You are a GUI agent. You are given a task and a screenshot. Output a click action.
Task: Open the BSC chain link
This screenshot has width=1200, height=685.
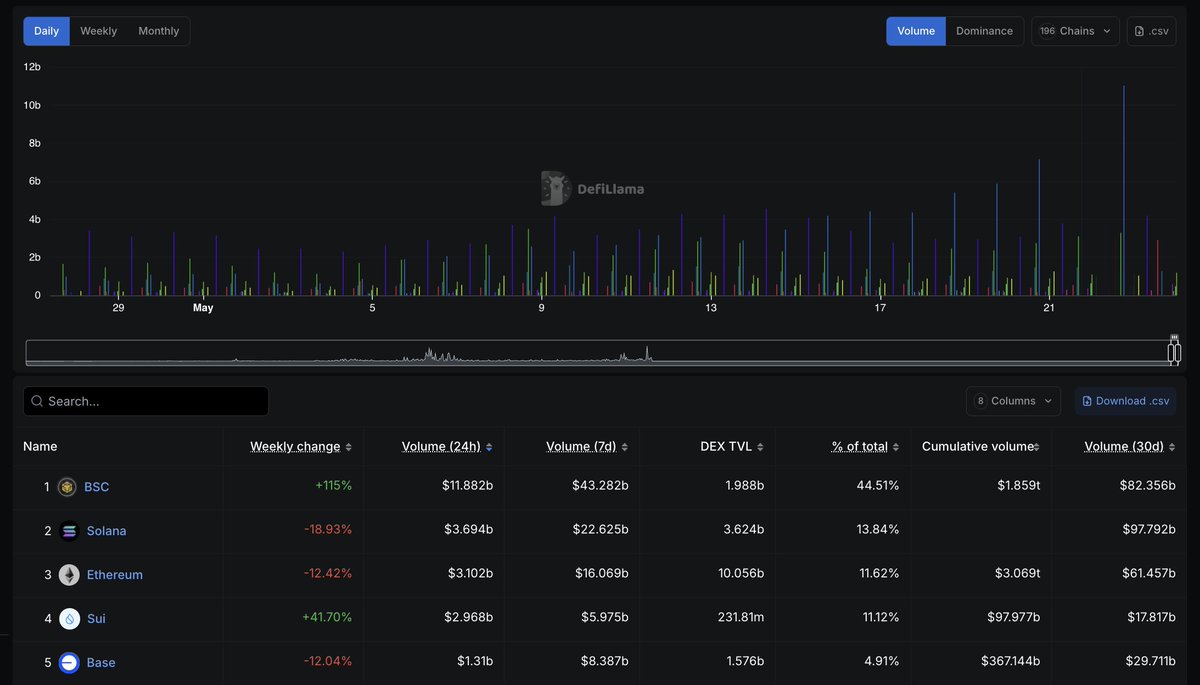tap(97, 487)
